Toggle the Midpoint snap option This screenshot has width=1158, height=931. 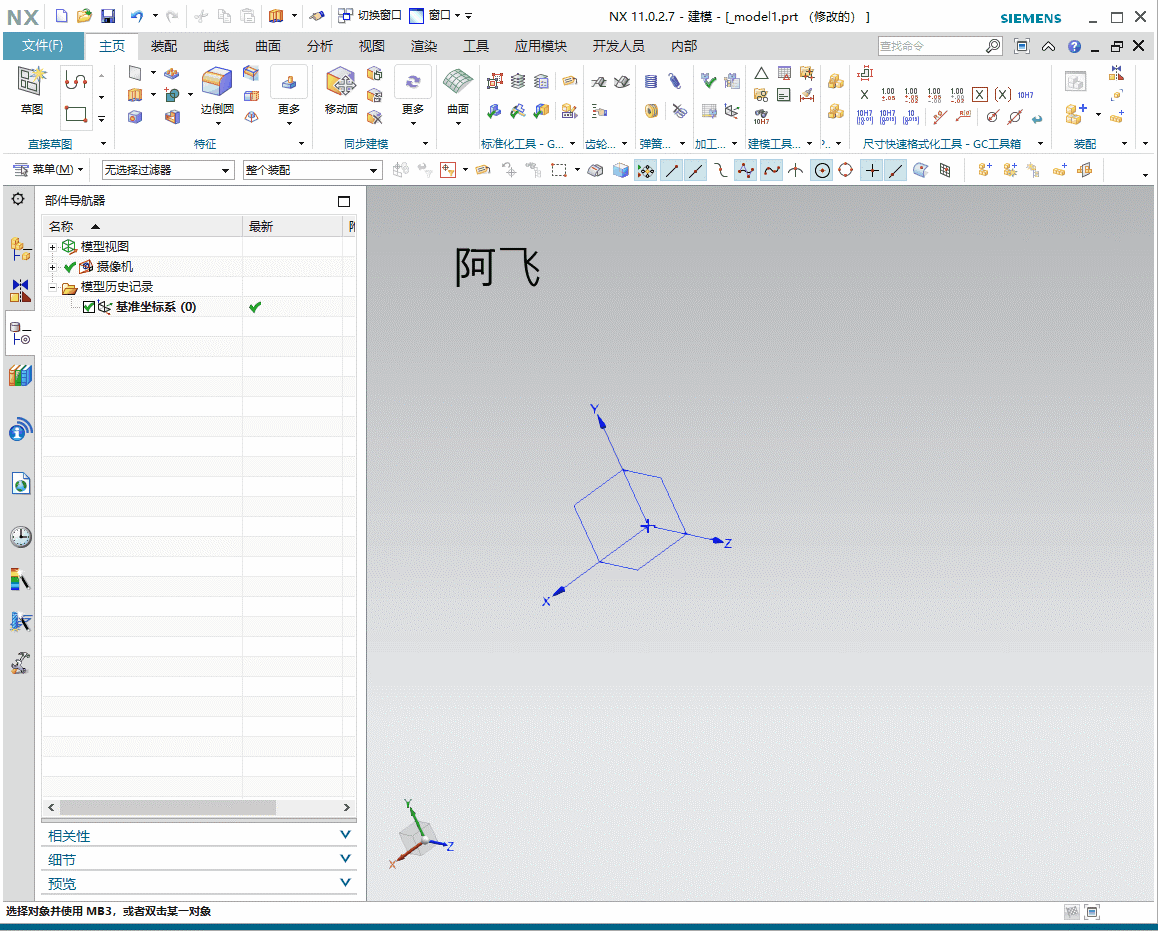(x=695, y=171)
